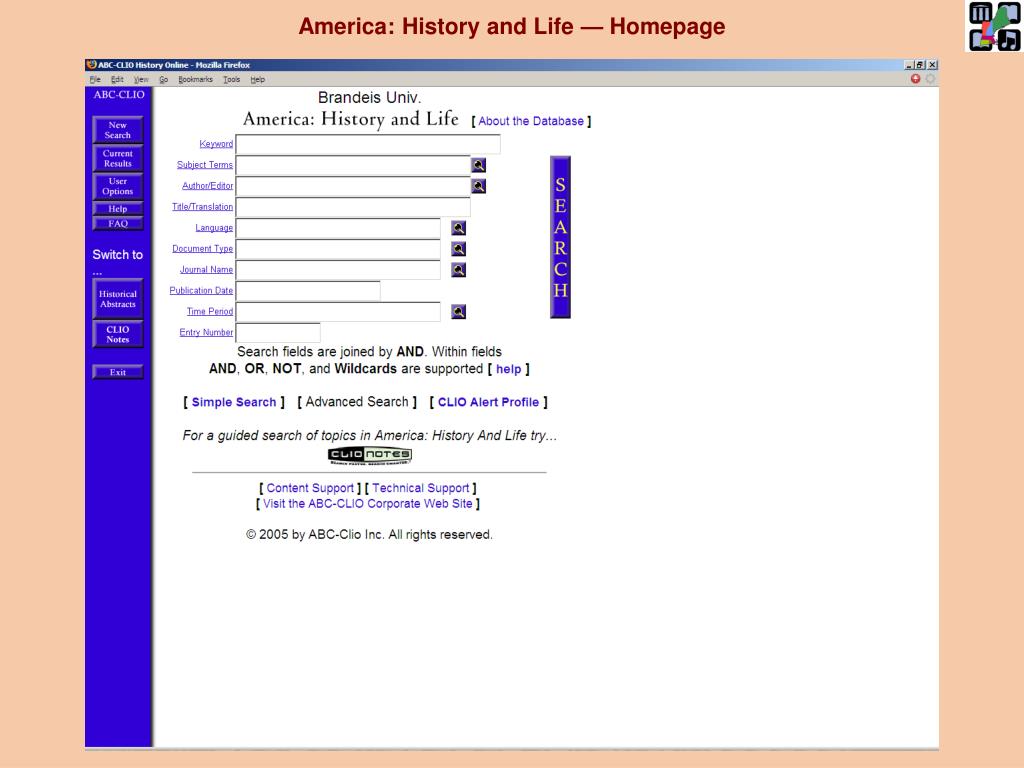1024x768 pixels.
Task: Switch to Simple Search
Action: pyautogui.click(x=234, y=402)
